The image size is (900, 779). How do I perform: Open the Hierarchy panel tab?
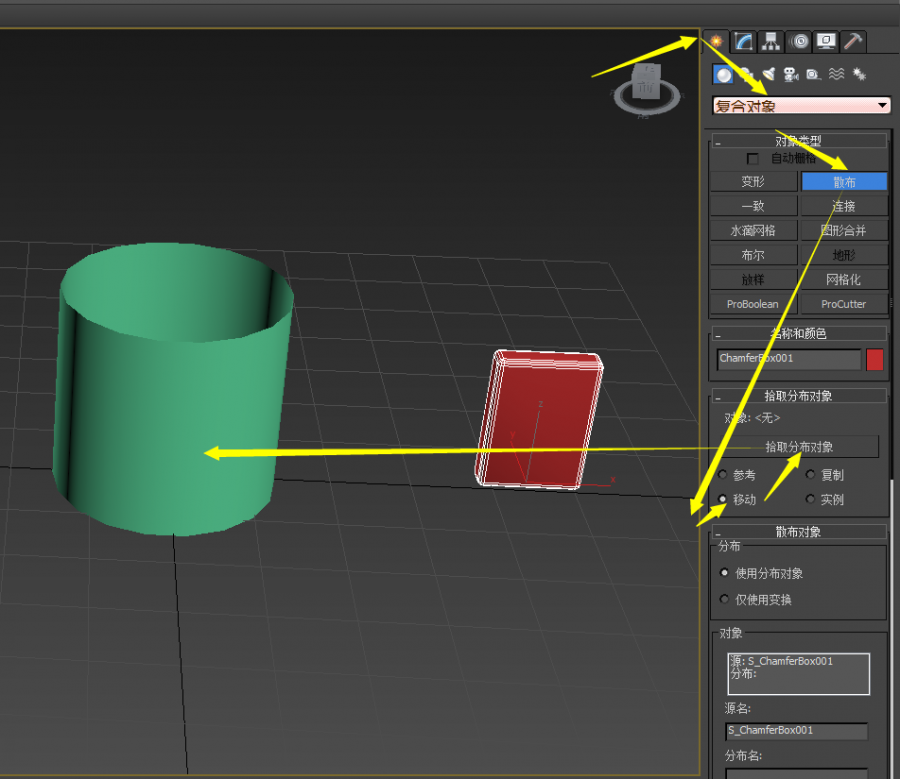[771, 41]
